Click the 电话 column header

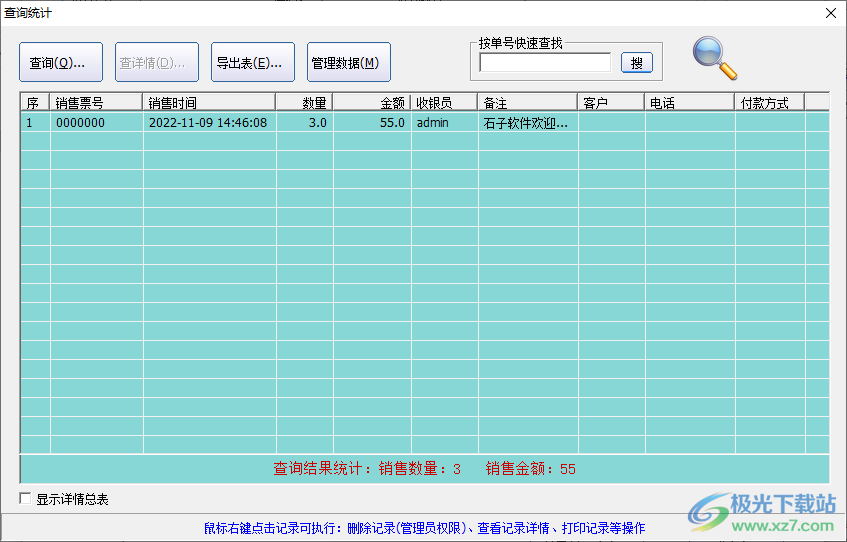[689, 103]
